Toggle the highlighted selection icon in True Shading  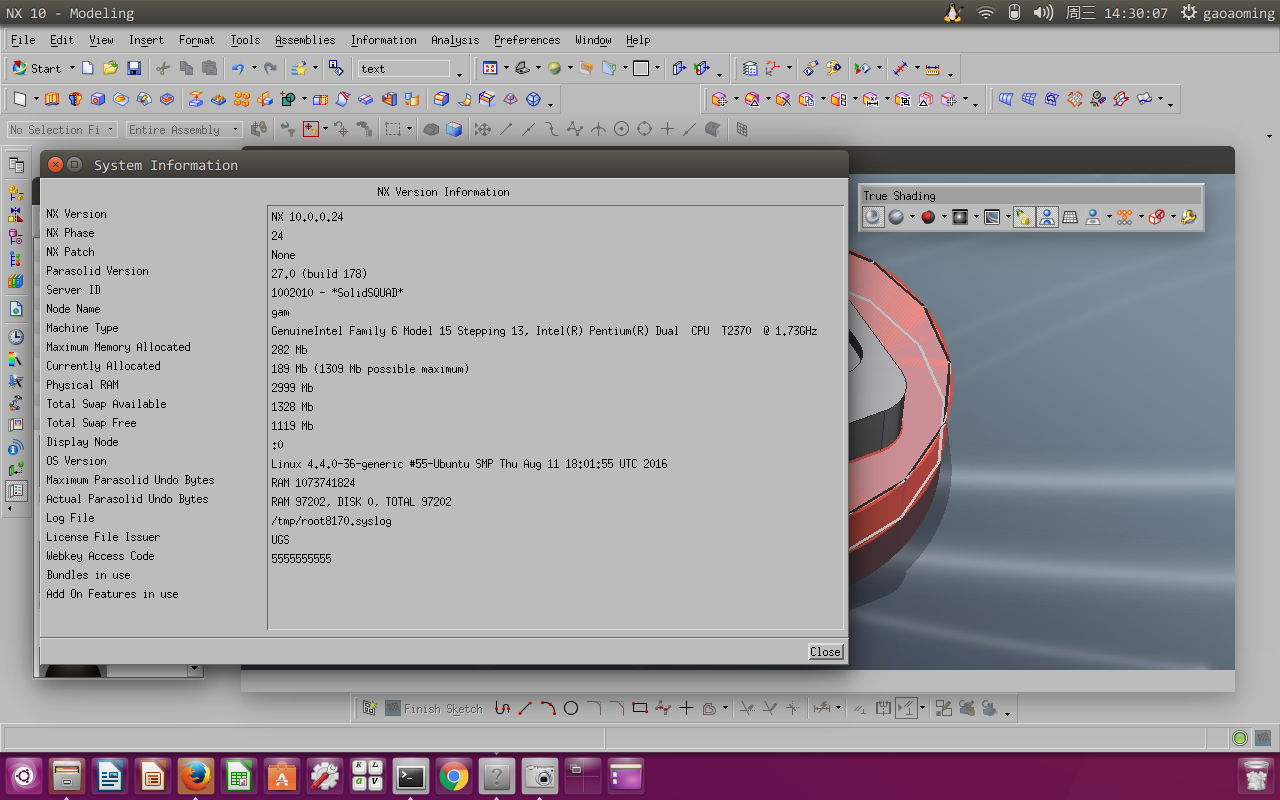point(1023,216)
